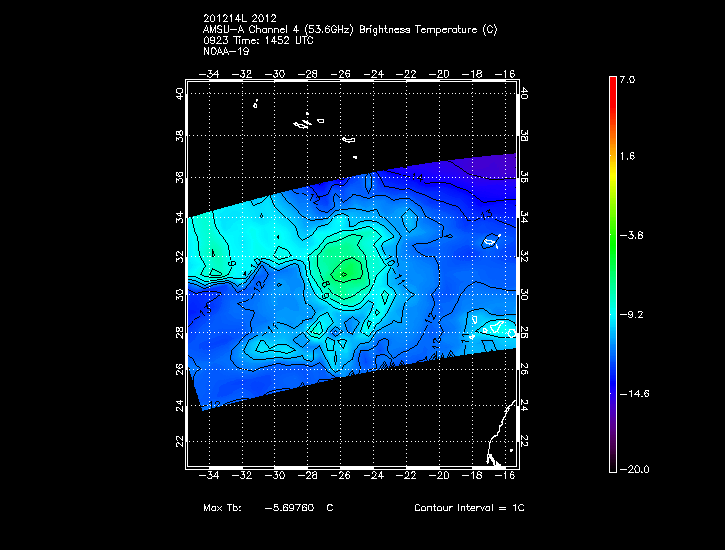Click the NOAA-19 satellite label
This screenshot has width=725, height=550.
point(224,49)
